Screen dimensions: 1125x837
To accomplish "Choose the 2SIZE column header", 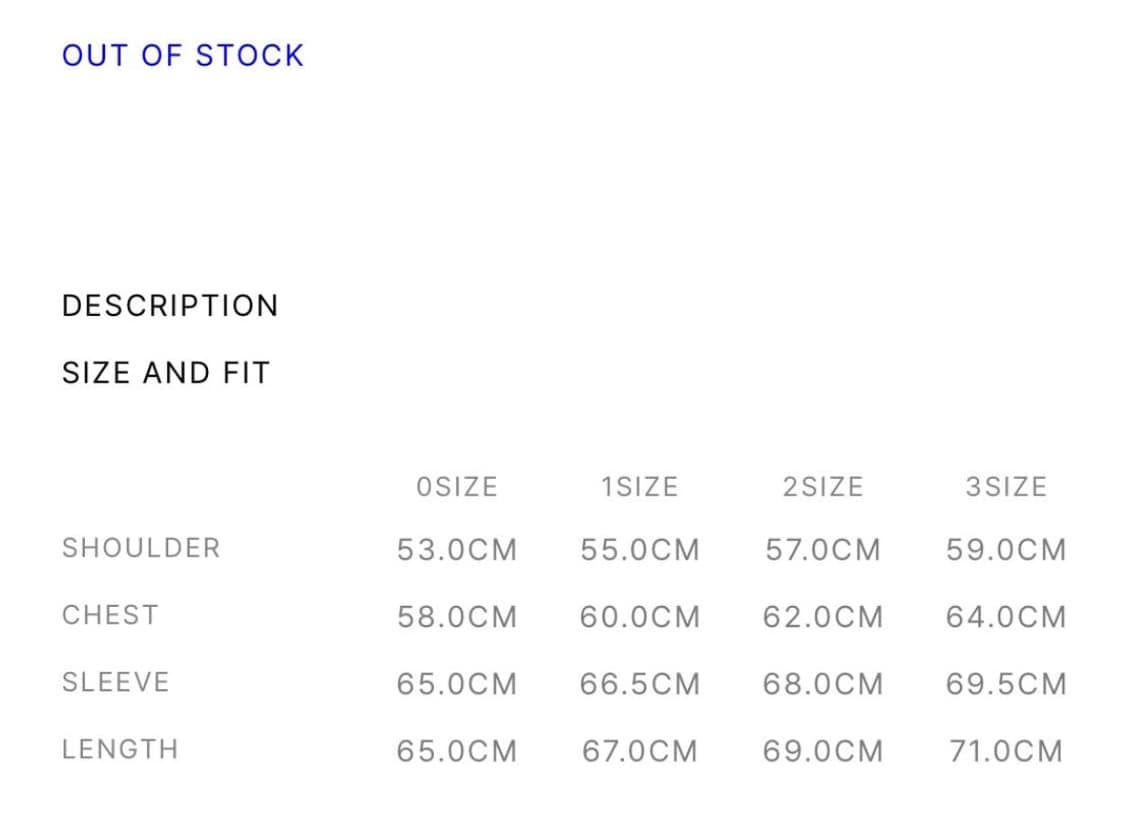I will [822, 487].
